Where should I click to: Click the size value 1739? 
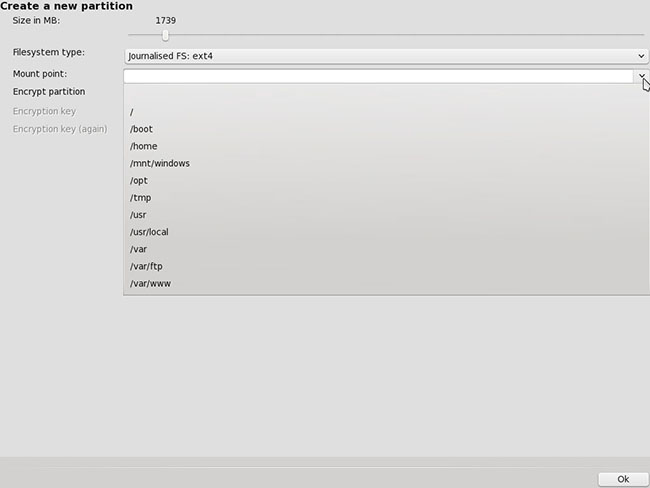point(165,20)
